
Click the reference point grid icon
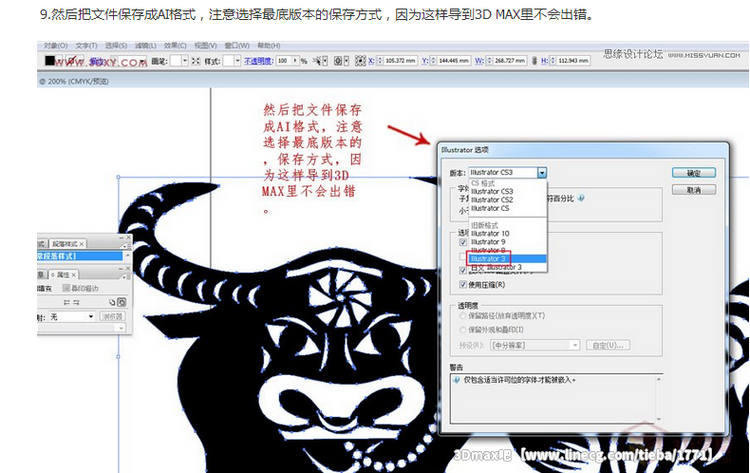(360, 61)
